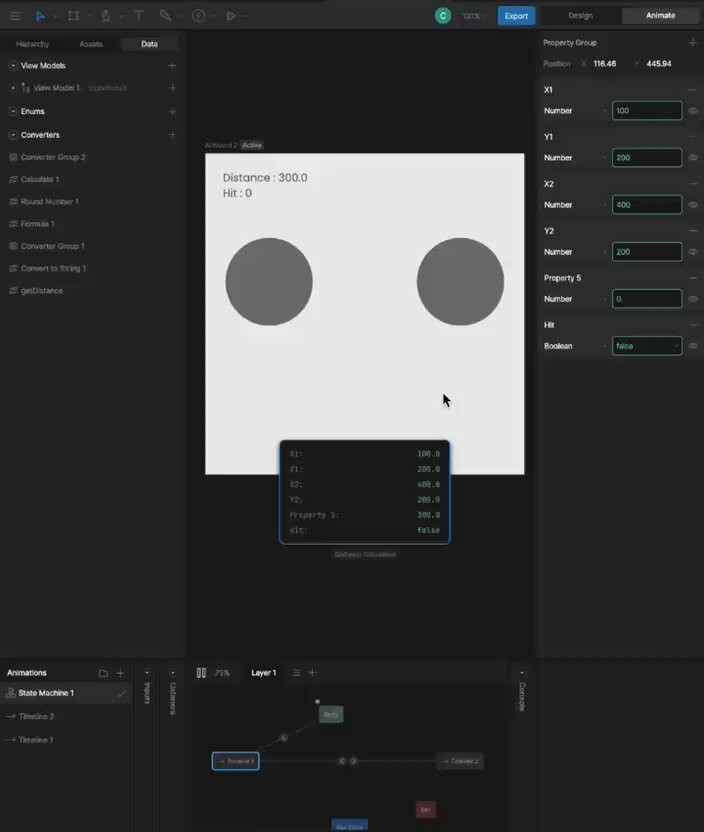Add a new animation
This screenshot has width=704, height=832.
pyautogui.click(x=120, y=673)
